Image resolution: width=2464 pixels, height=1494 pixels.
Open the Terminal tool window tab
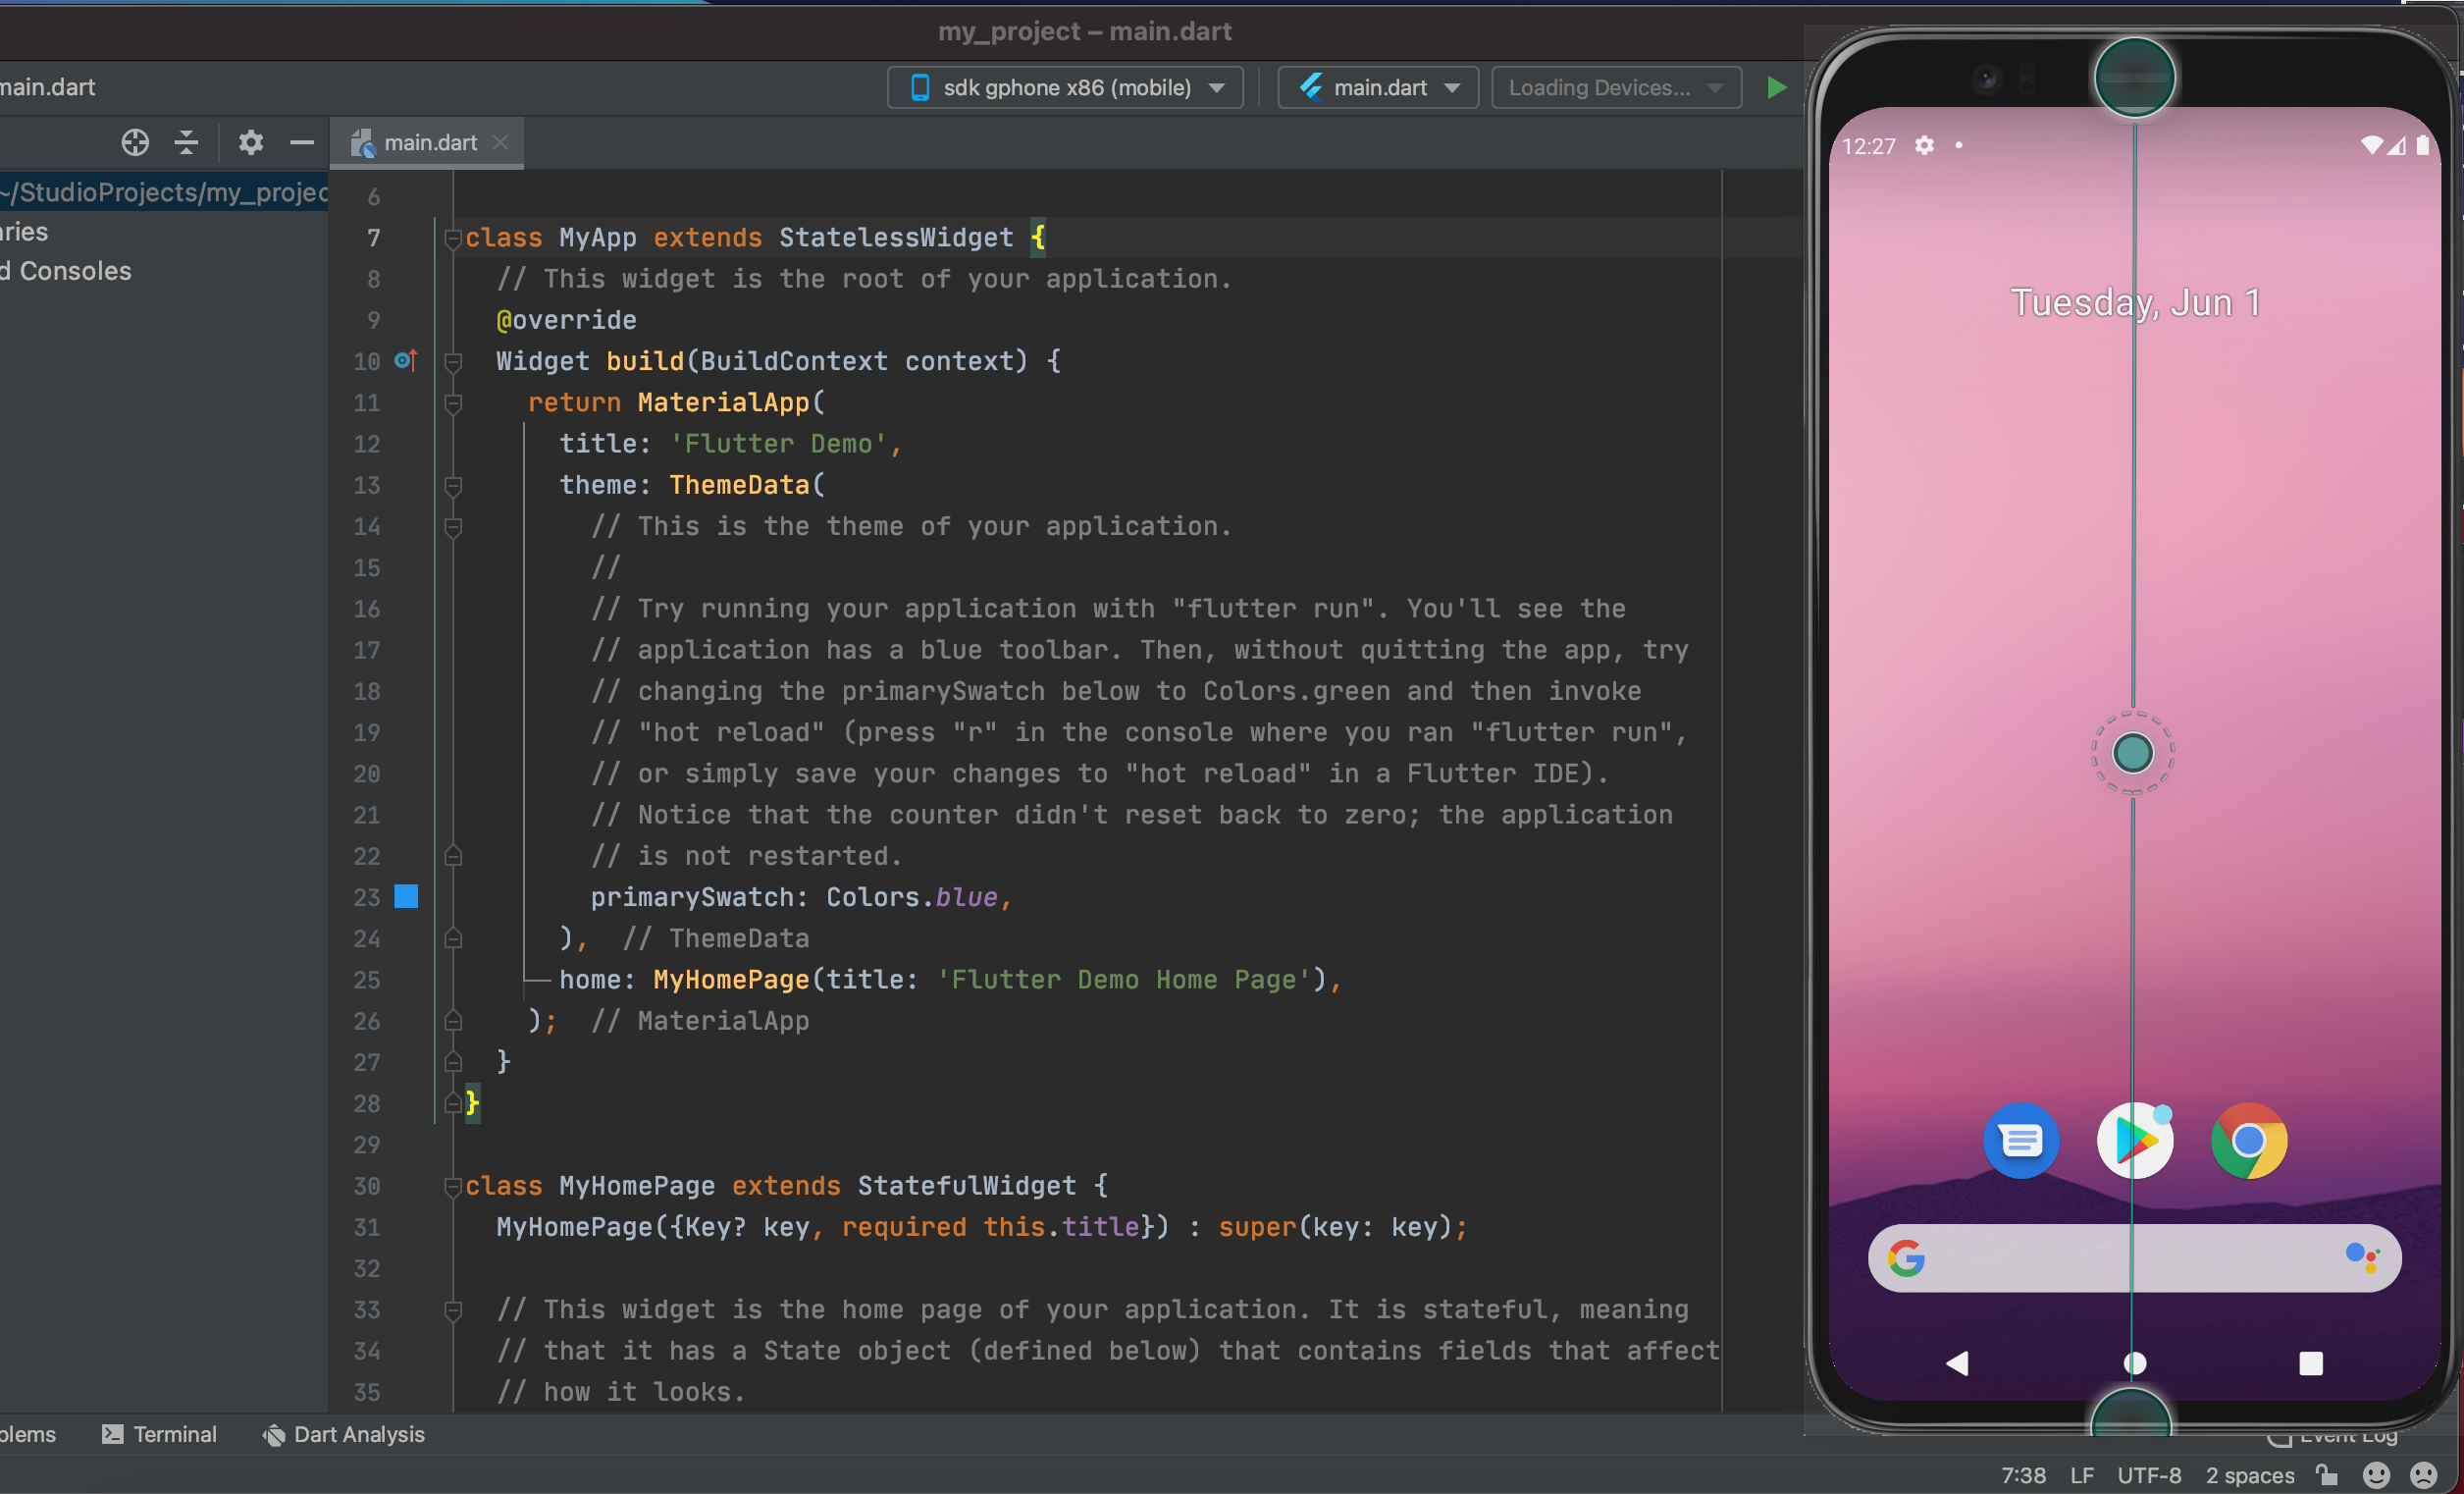tap(160, 1434)
